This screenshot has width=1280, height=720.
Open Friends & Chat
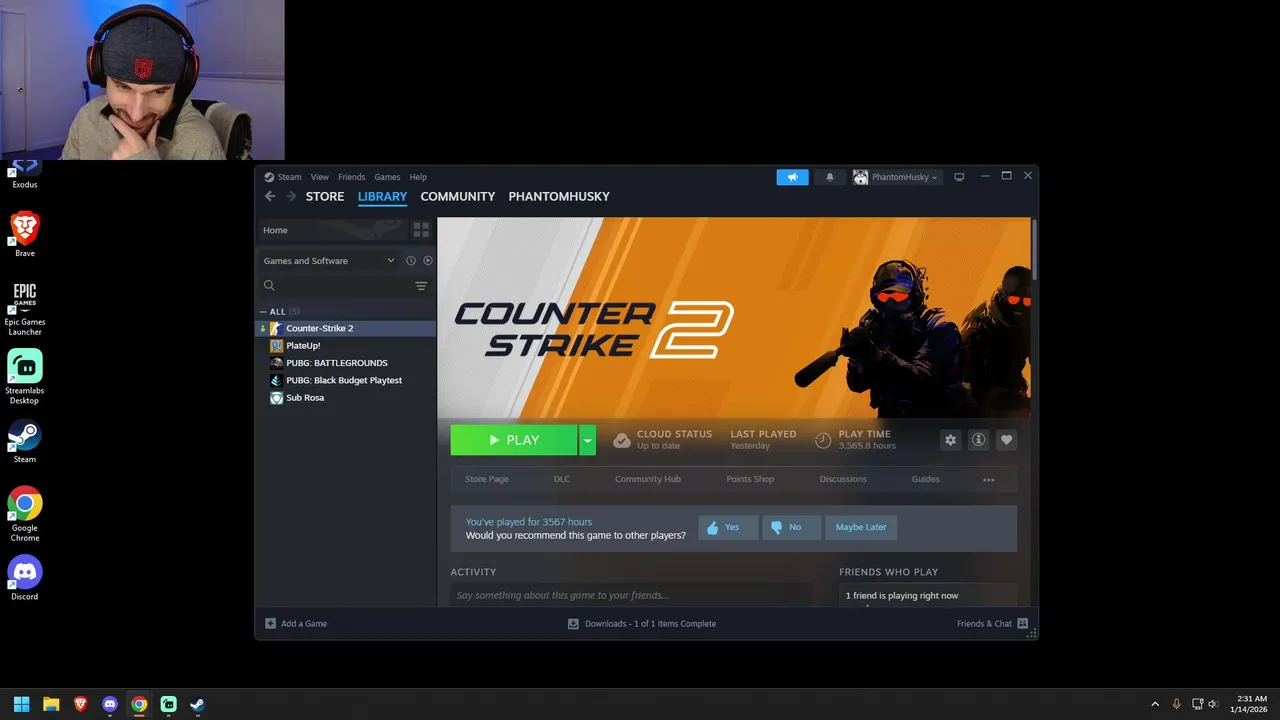click(x=992, y=624)
